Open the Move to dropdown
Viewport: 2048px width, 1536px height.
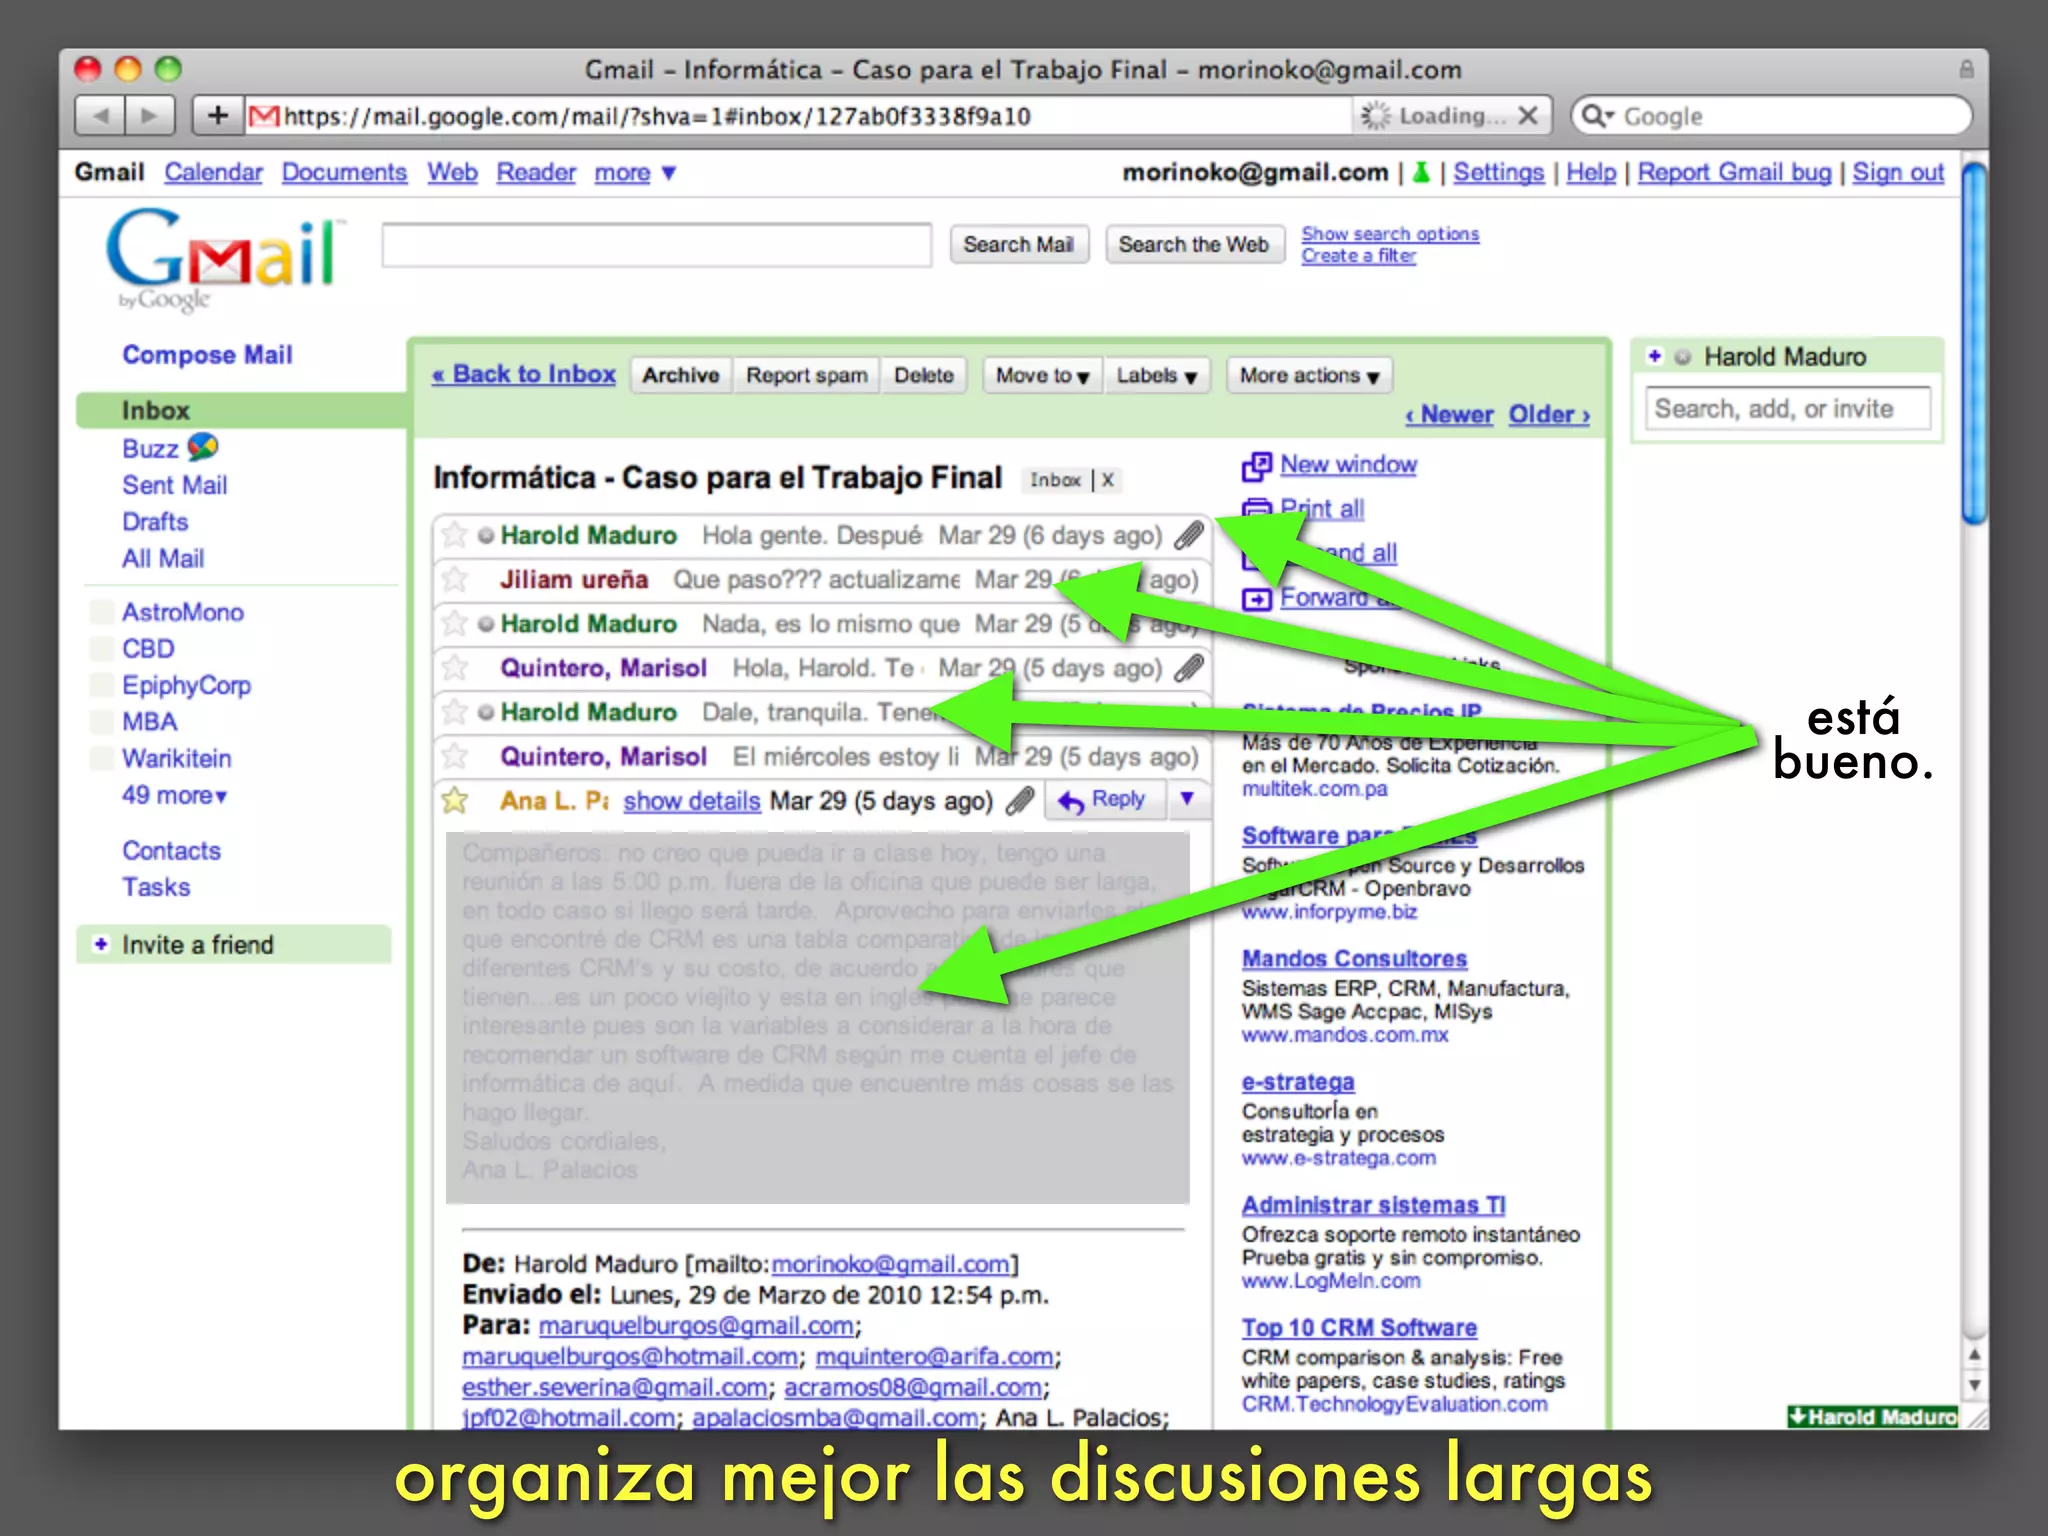(1042, 376)
